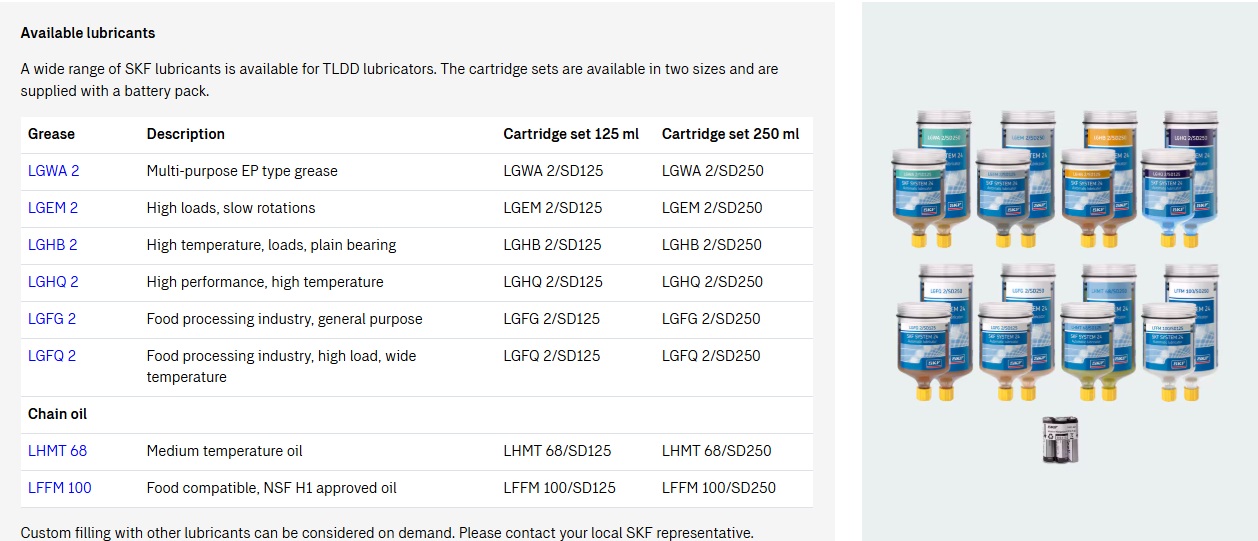Viewport: 1258px width, 541px height.
Task: Click the Cartridge set 250 ml column header
Action: click(730, 134)
